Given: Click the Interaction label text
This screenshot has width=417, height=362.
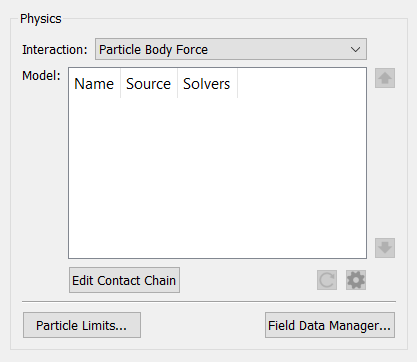Looking at the screenshot, I should [55, 50].
